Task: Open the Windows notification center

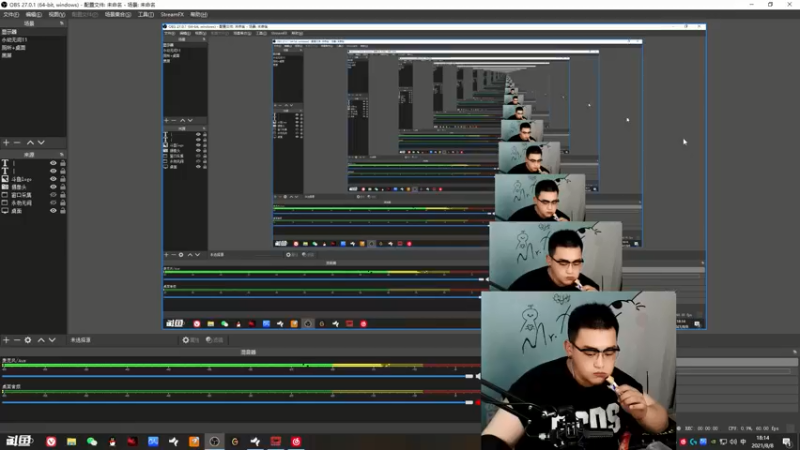Action: [x=787, y=442]
